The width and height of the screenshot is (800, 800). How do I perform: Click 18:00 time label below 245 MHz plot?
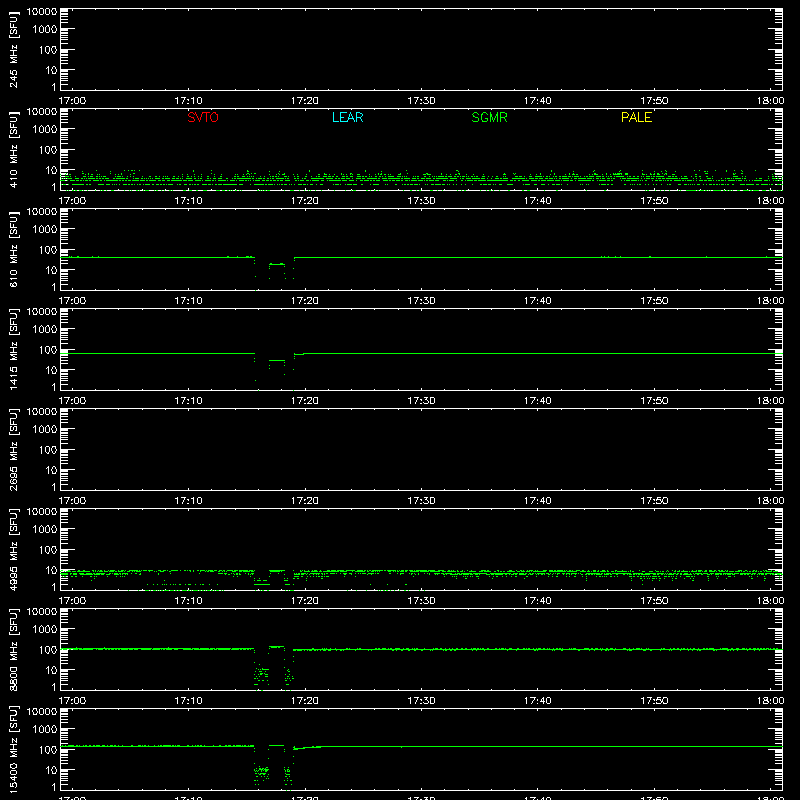click(x=770, y=101)
